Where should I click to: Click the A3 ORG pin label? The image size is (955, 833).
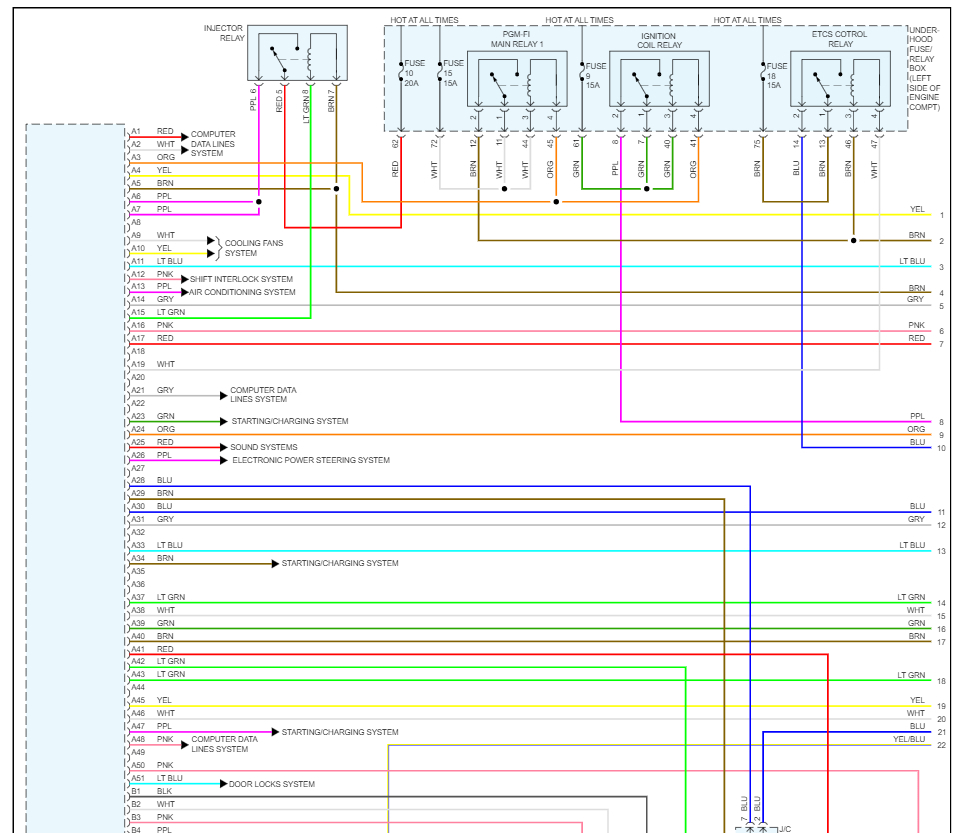[153, 157]
